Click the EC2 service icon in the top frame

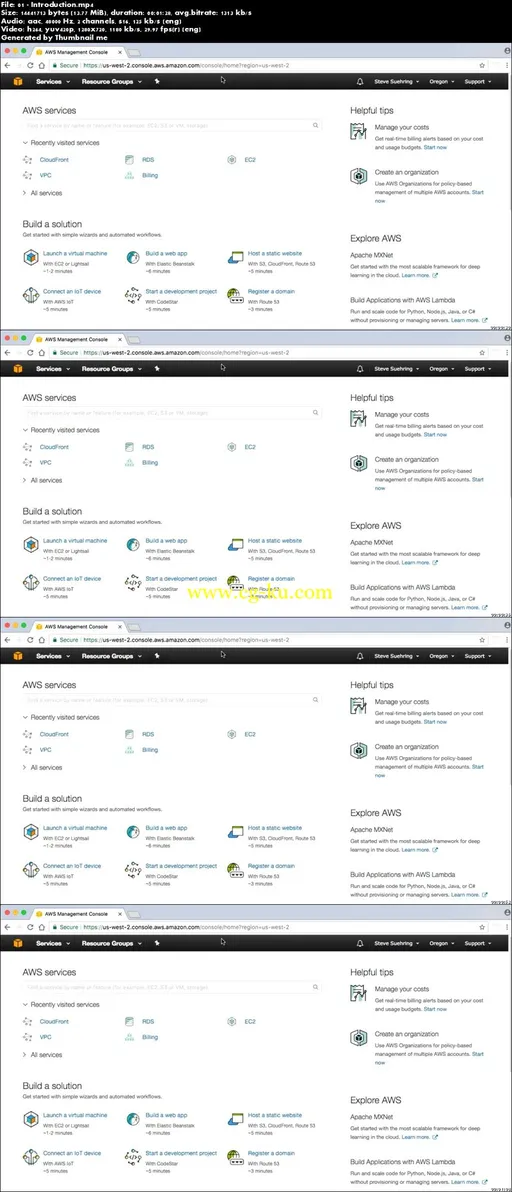tap(232, 160)
